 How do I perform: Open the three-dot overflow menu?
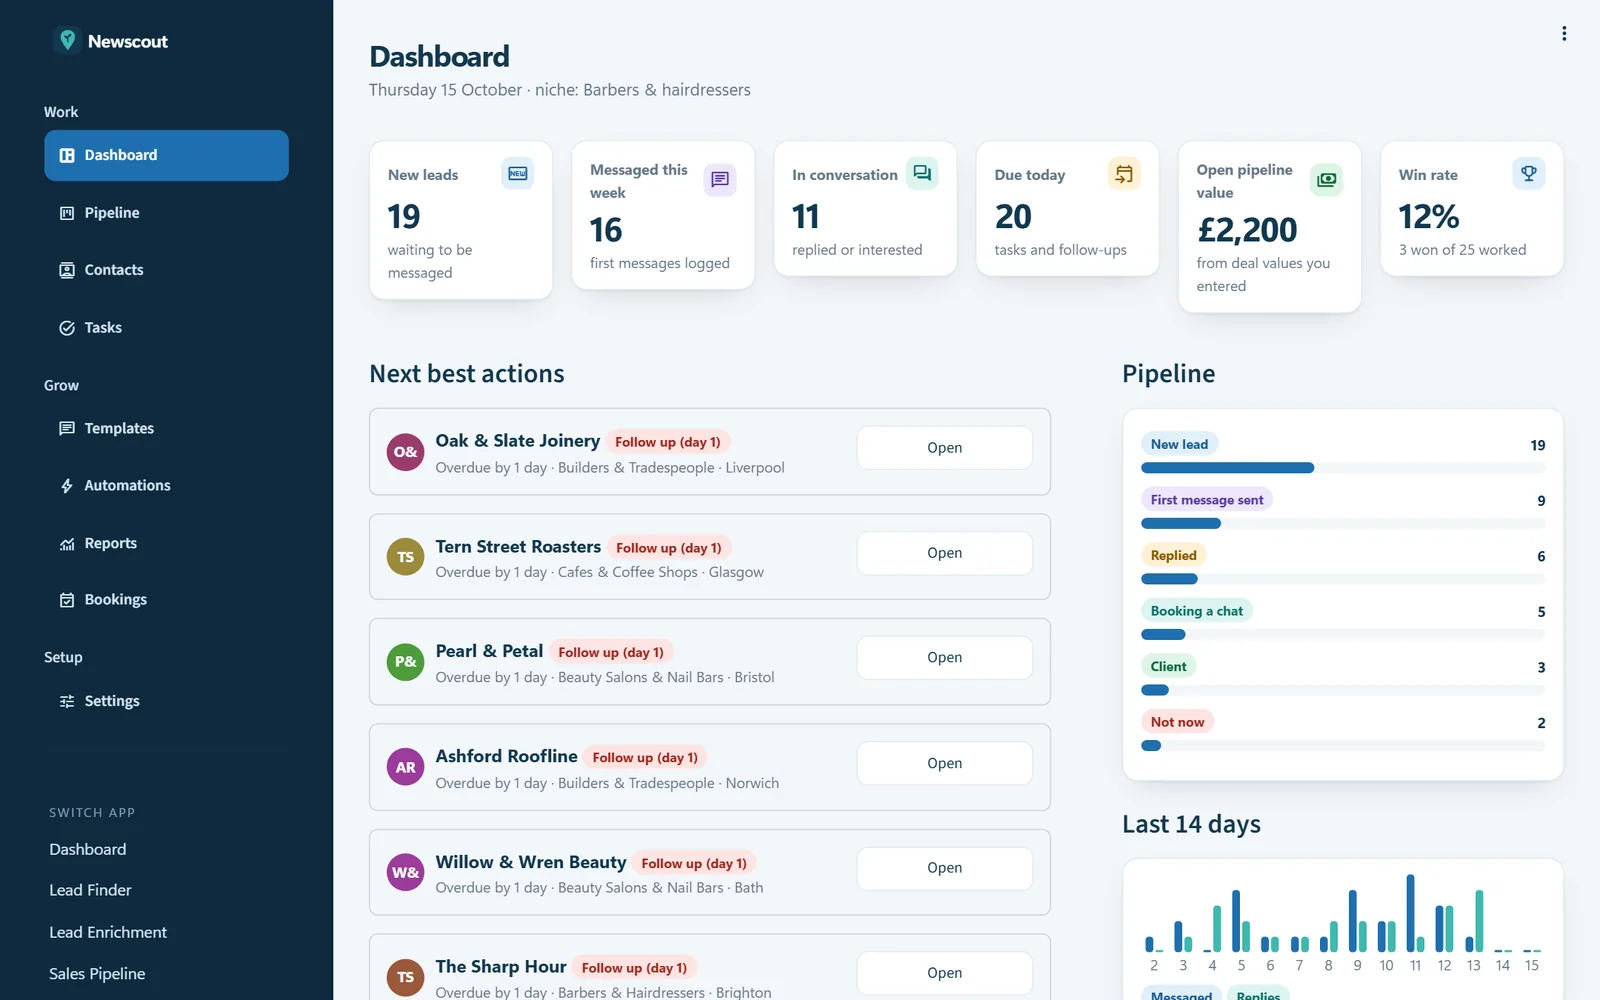(1564, 34)
